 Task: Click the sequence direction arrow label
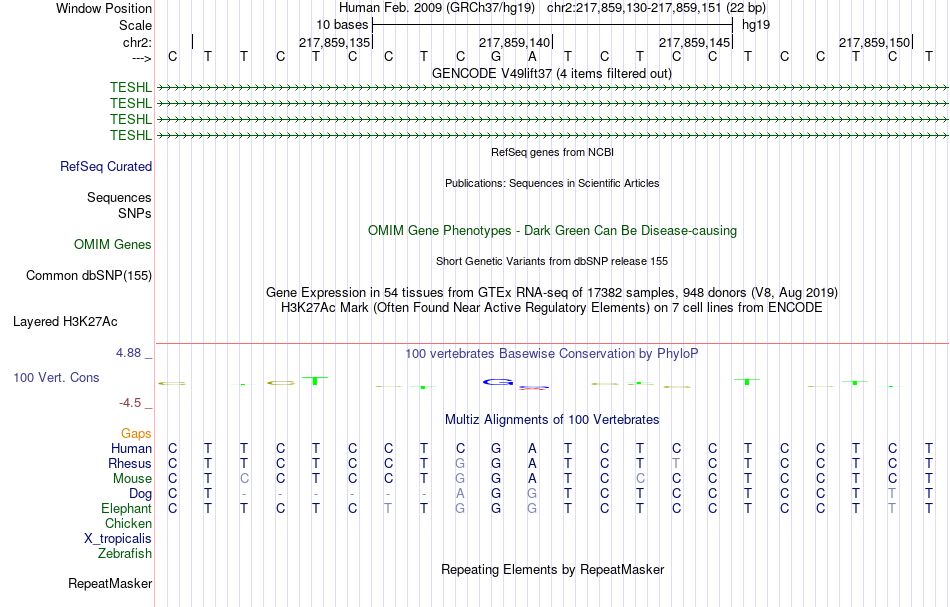pos(142,58)
